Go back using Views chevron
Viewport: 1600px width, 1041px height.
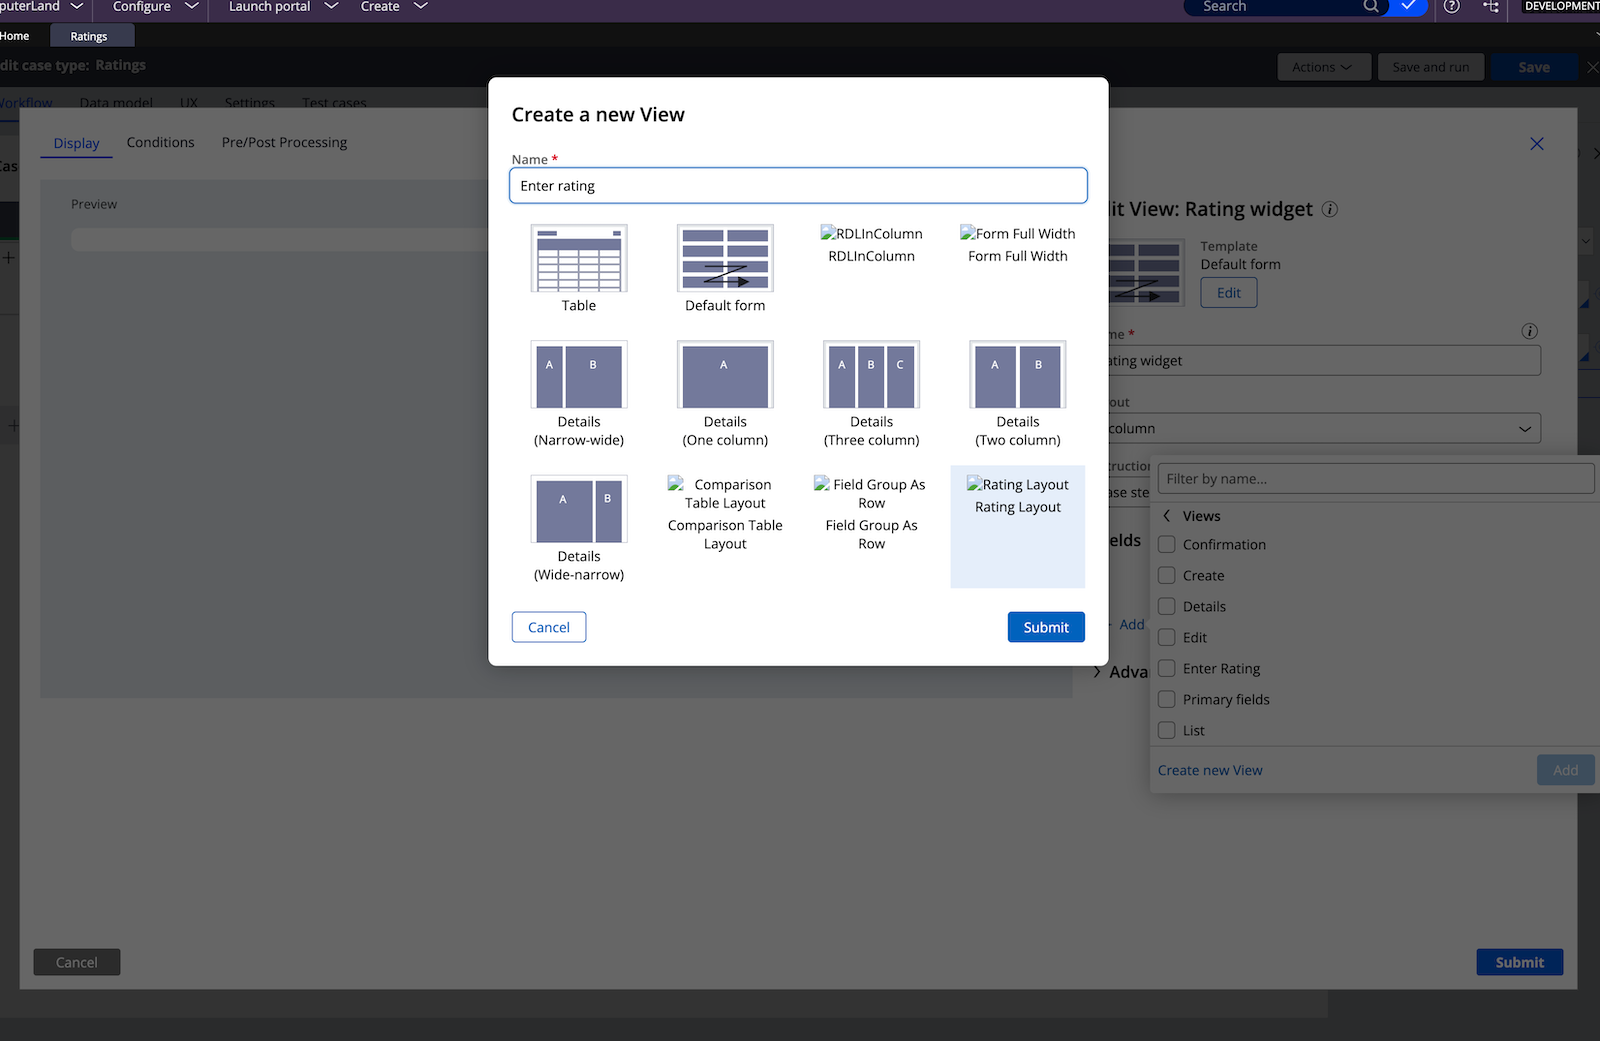(x=1166, y=516)
